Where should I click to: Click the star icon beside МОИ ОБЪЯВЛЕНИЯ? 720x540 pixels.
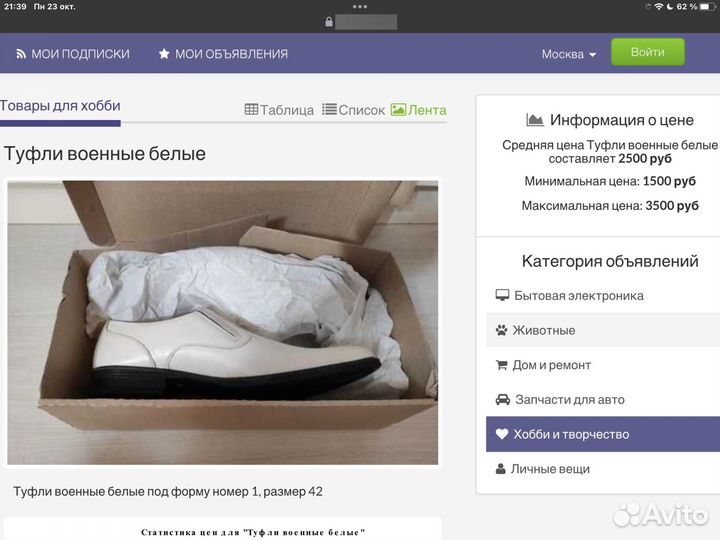coord(164,54)
